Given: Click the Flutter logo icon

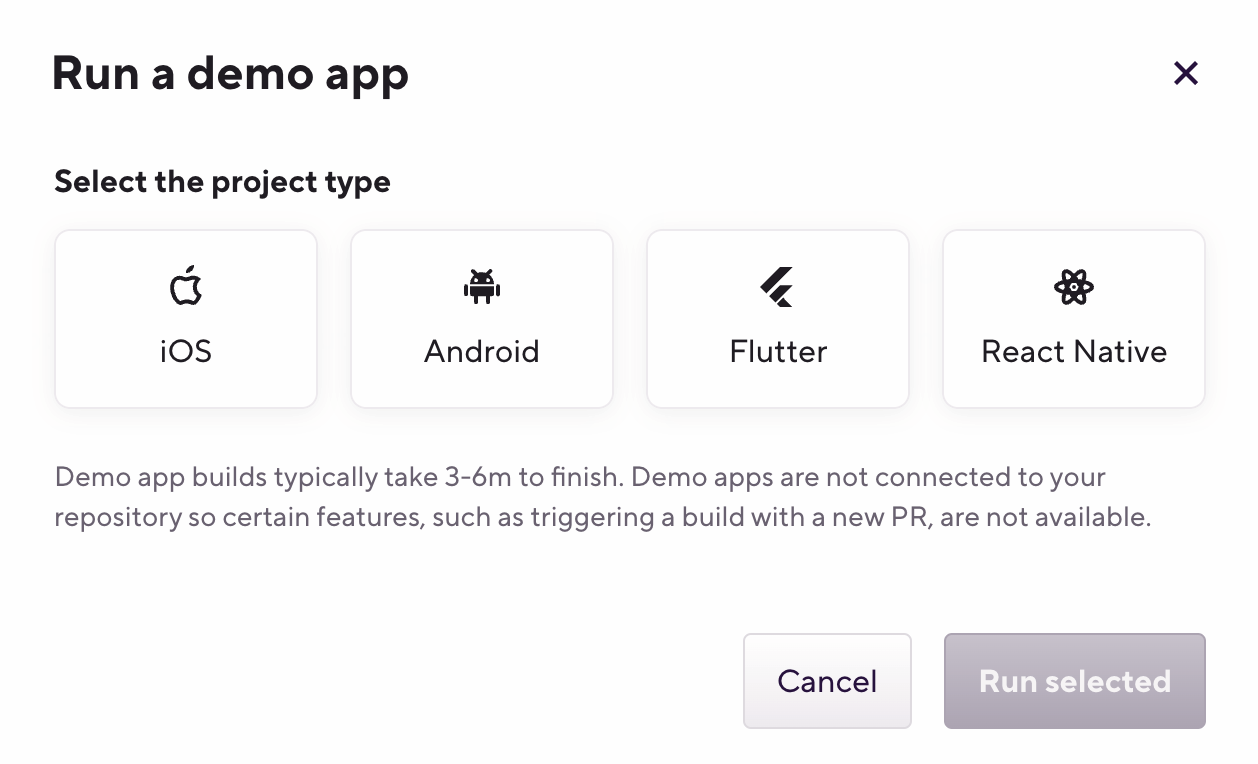Looking at the screenshot, I should [777, 287].
